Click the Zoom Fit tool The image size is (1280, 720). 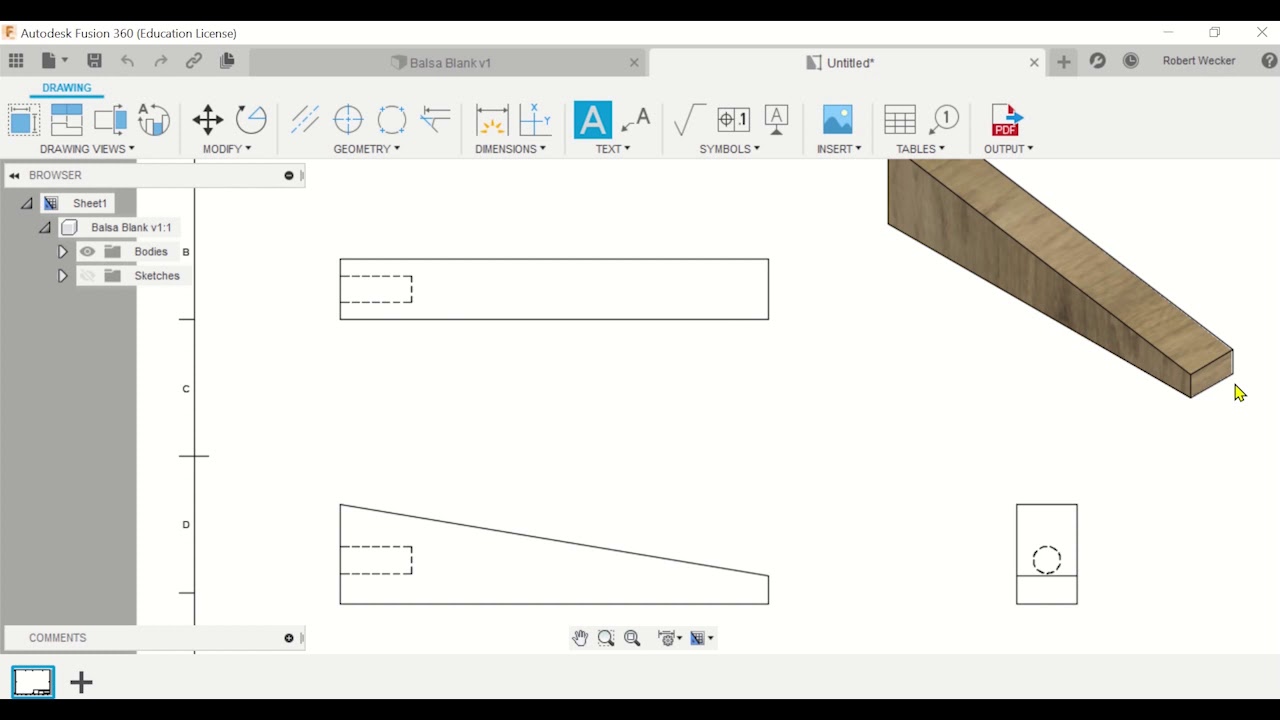632,638
